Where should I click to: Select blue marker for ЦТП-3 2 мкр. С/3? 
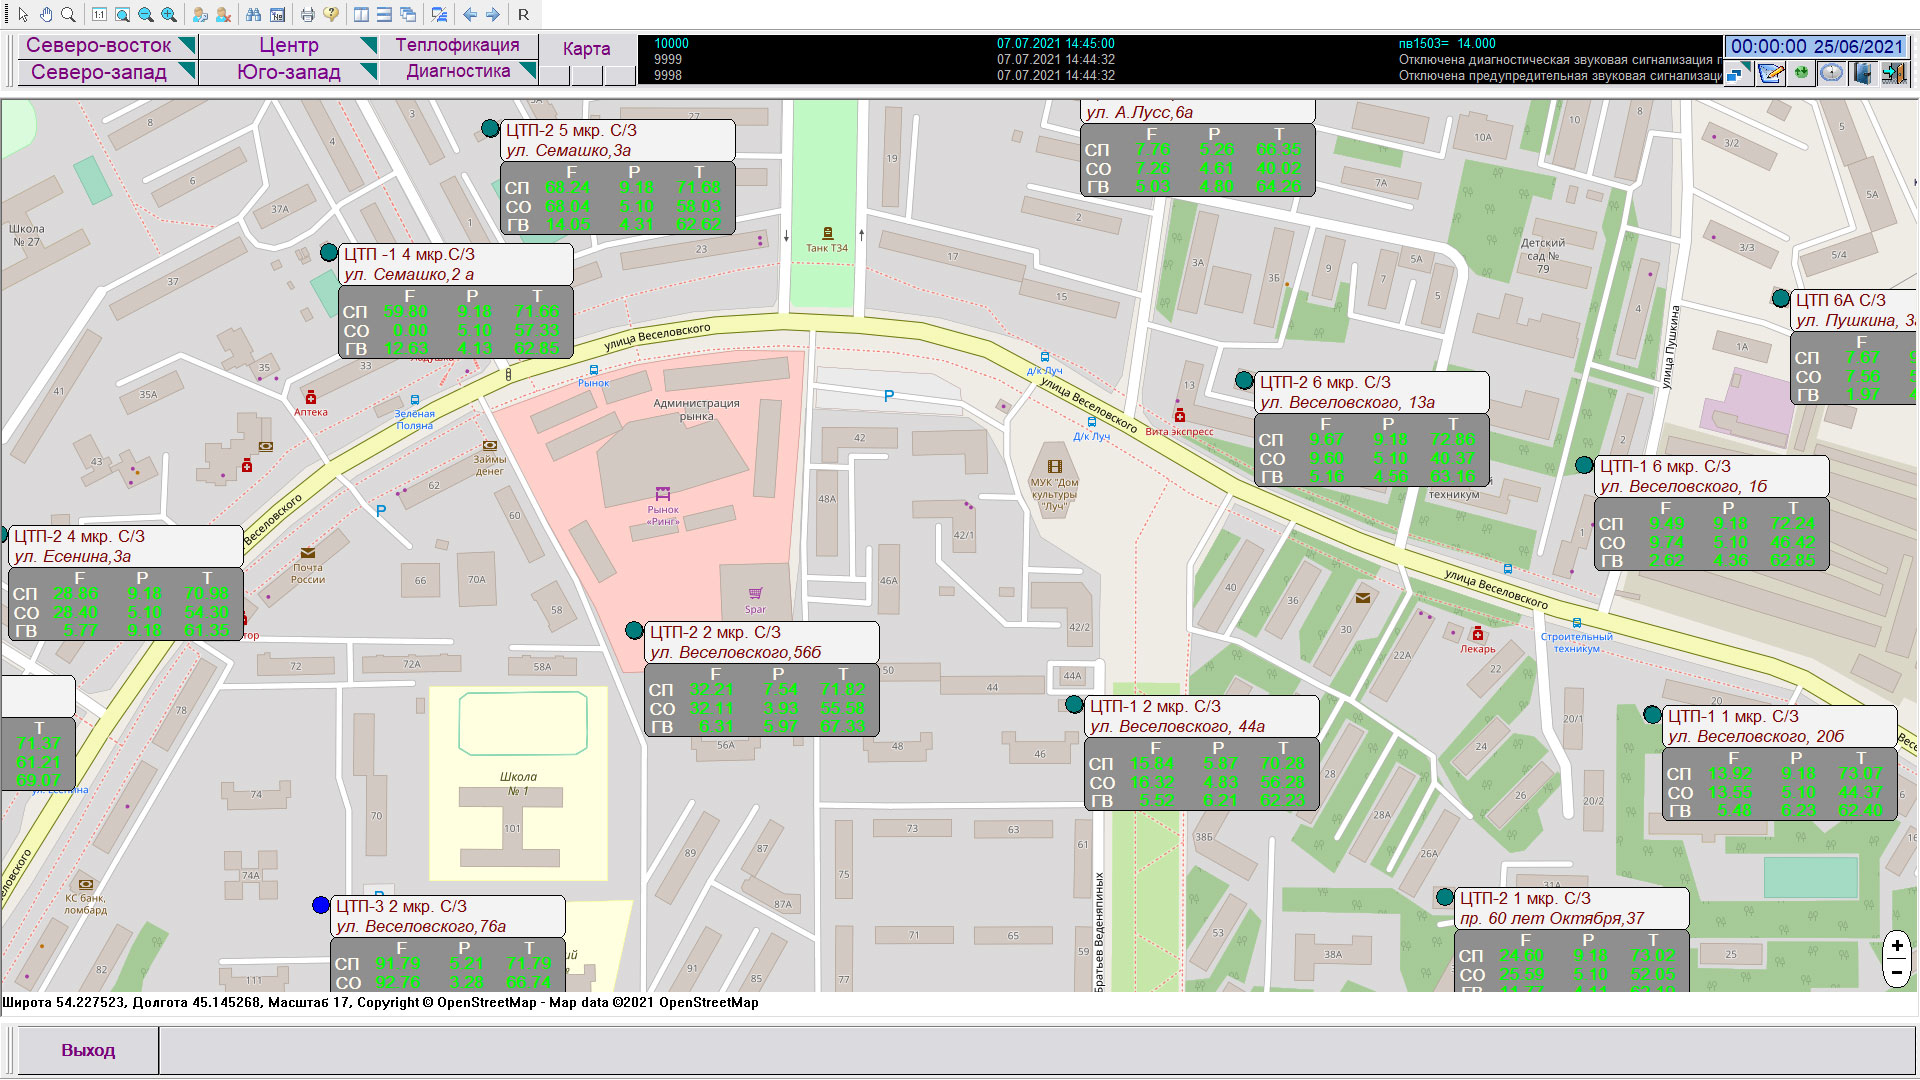(x=321, y=905)
